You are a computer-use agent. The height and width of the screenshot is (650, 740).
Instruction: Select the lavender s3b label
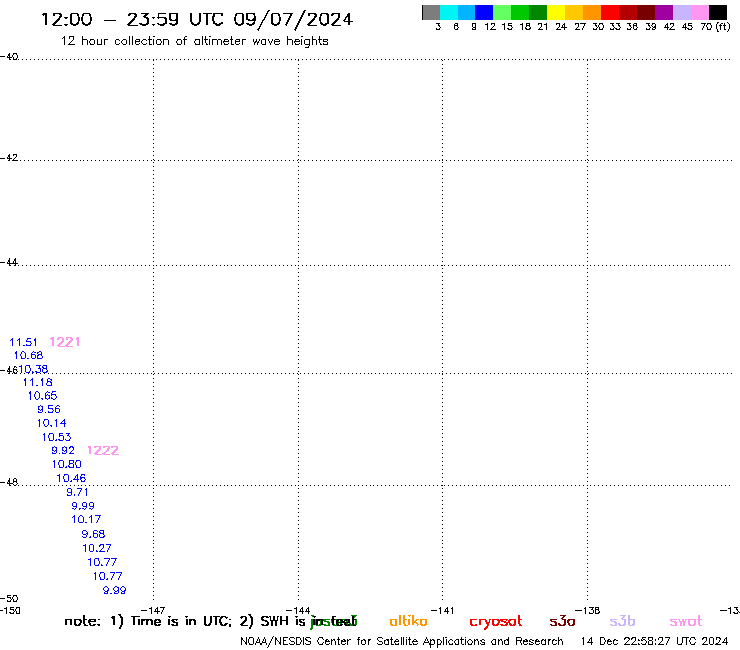coord(622,621)
